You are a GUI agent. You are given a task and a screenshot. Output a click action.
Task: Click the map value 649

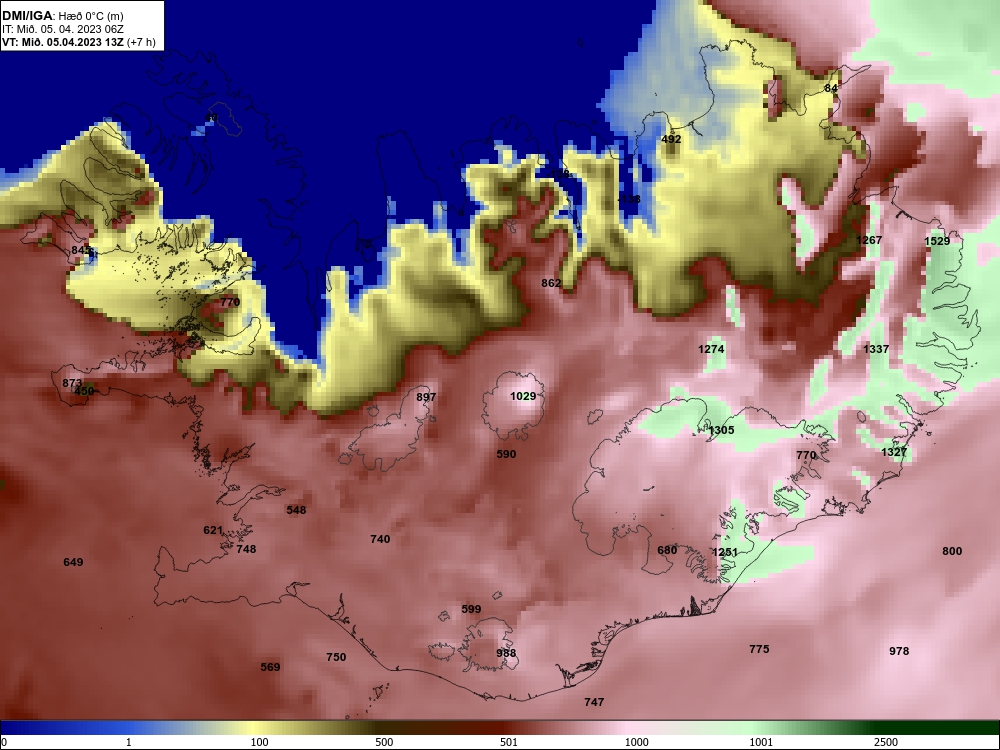(73, 562)
